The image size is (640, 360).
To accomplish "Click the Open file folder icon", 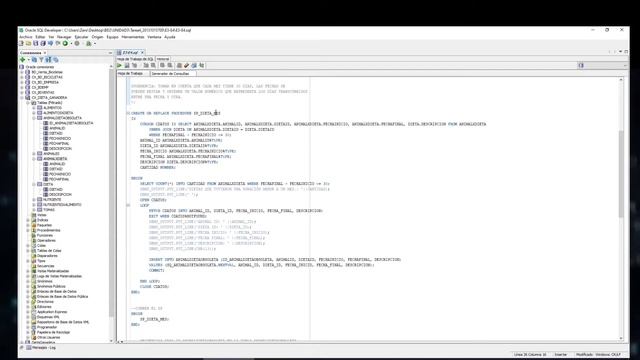I will (x=29, y=43).
